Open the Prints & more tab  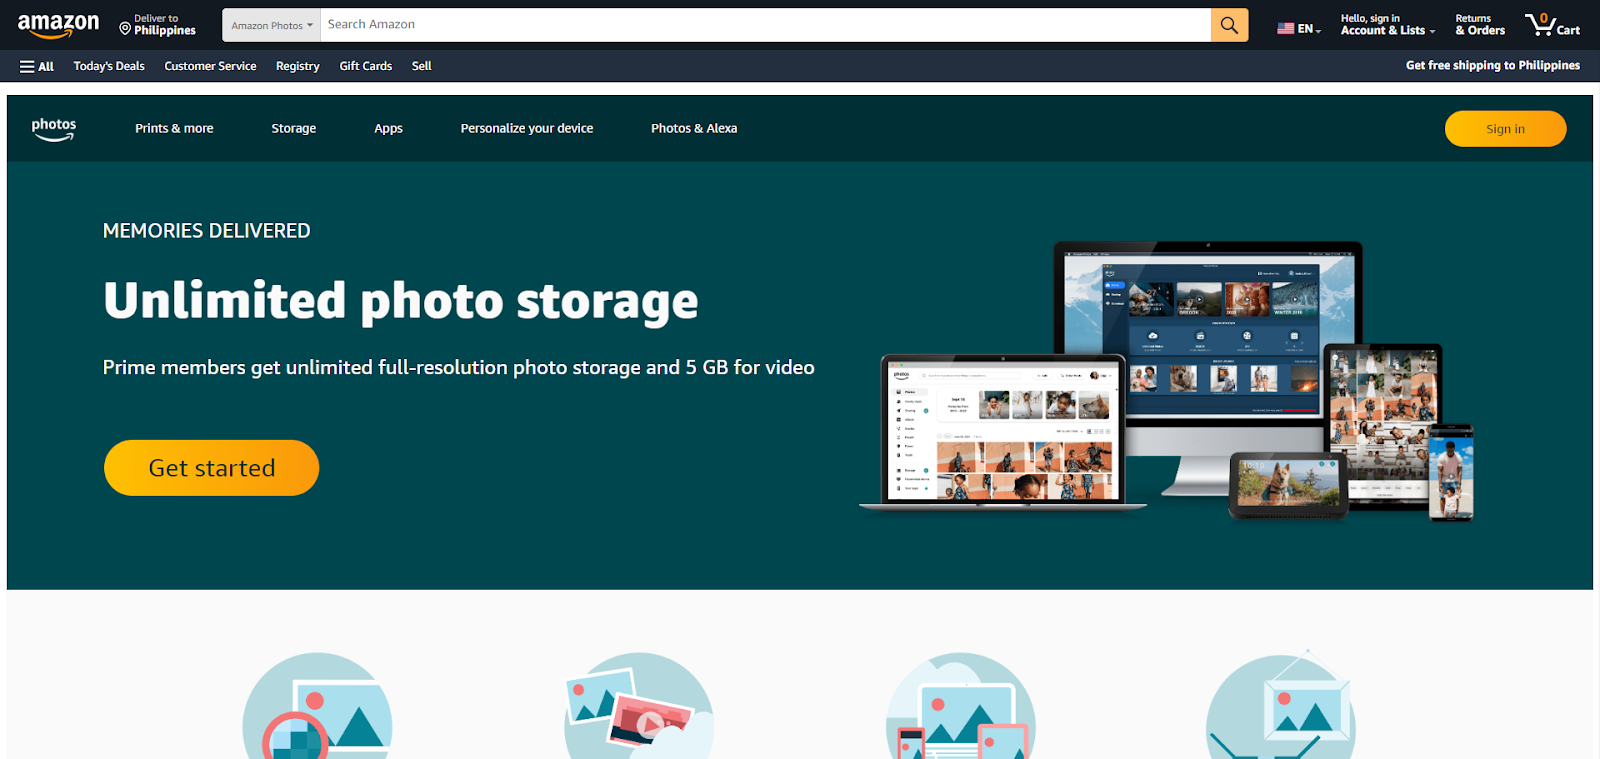point(174,128)
